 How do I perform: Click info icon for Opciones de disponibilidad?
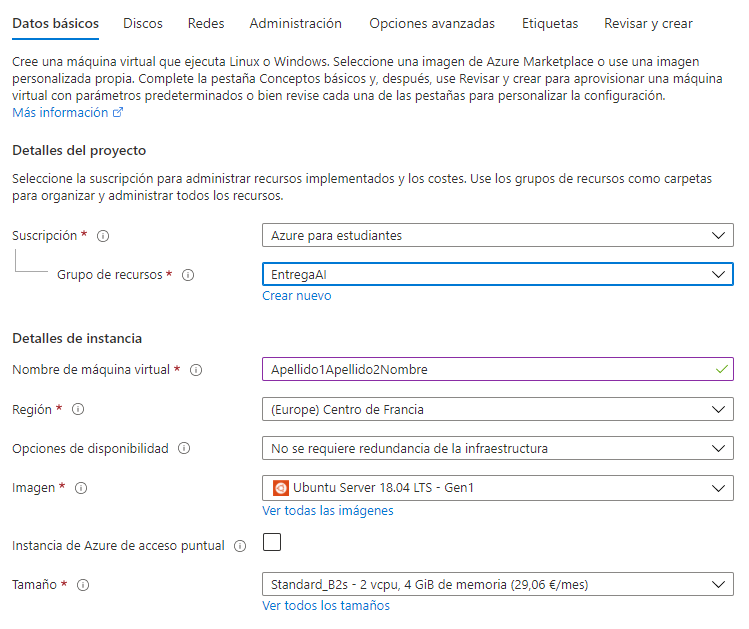pos(184,449)
